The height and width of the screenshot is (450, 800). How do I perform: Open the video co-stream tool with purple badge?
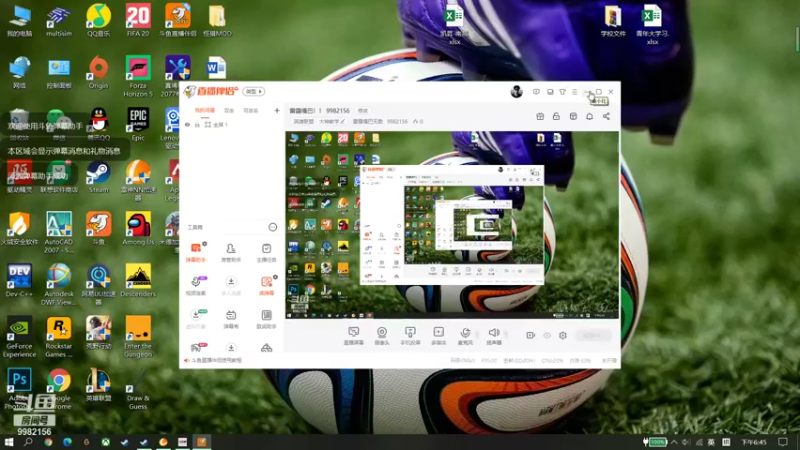195,286
